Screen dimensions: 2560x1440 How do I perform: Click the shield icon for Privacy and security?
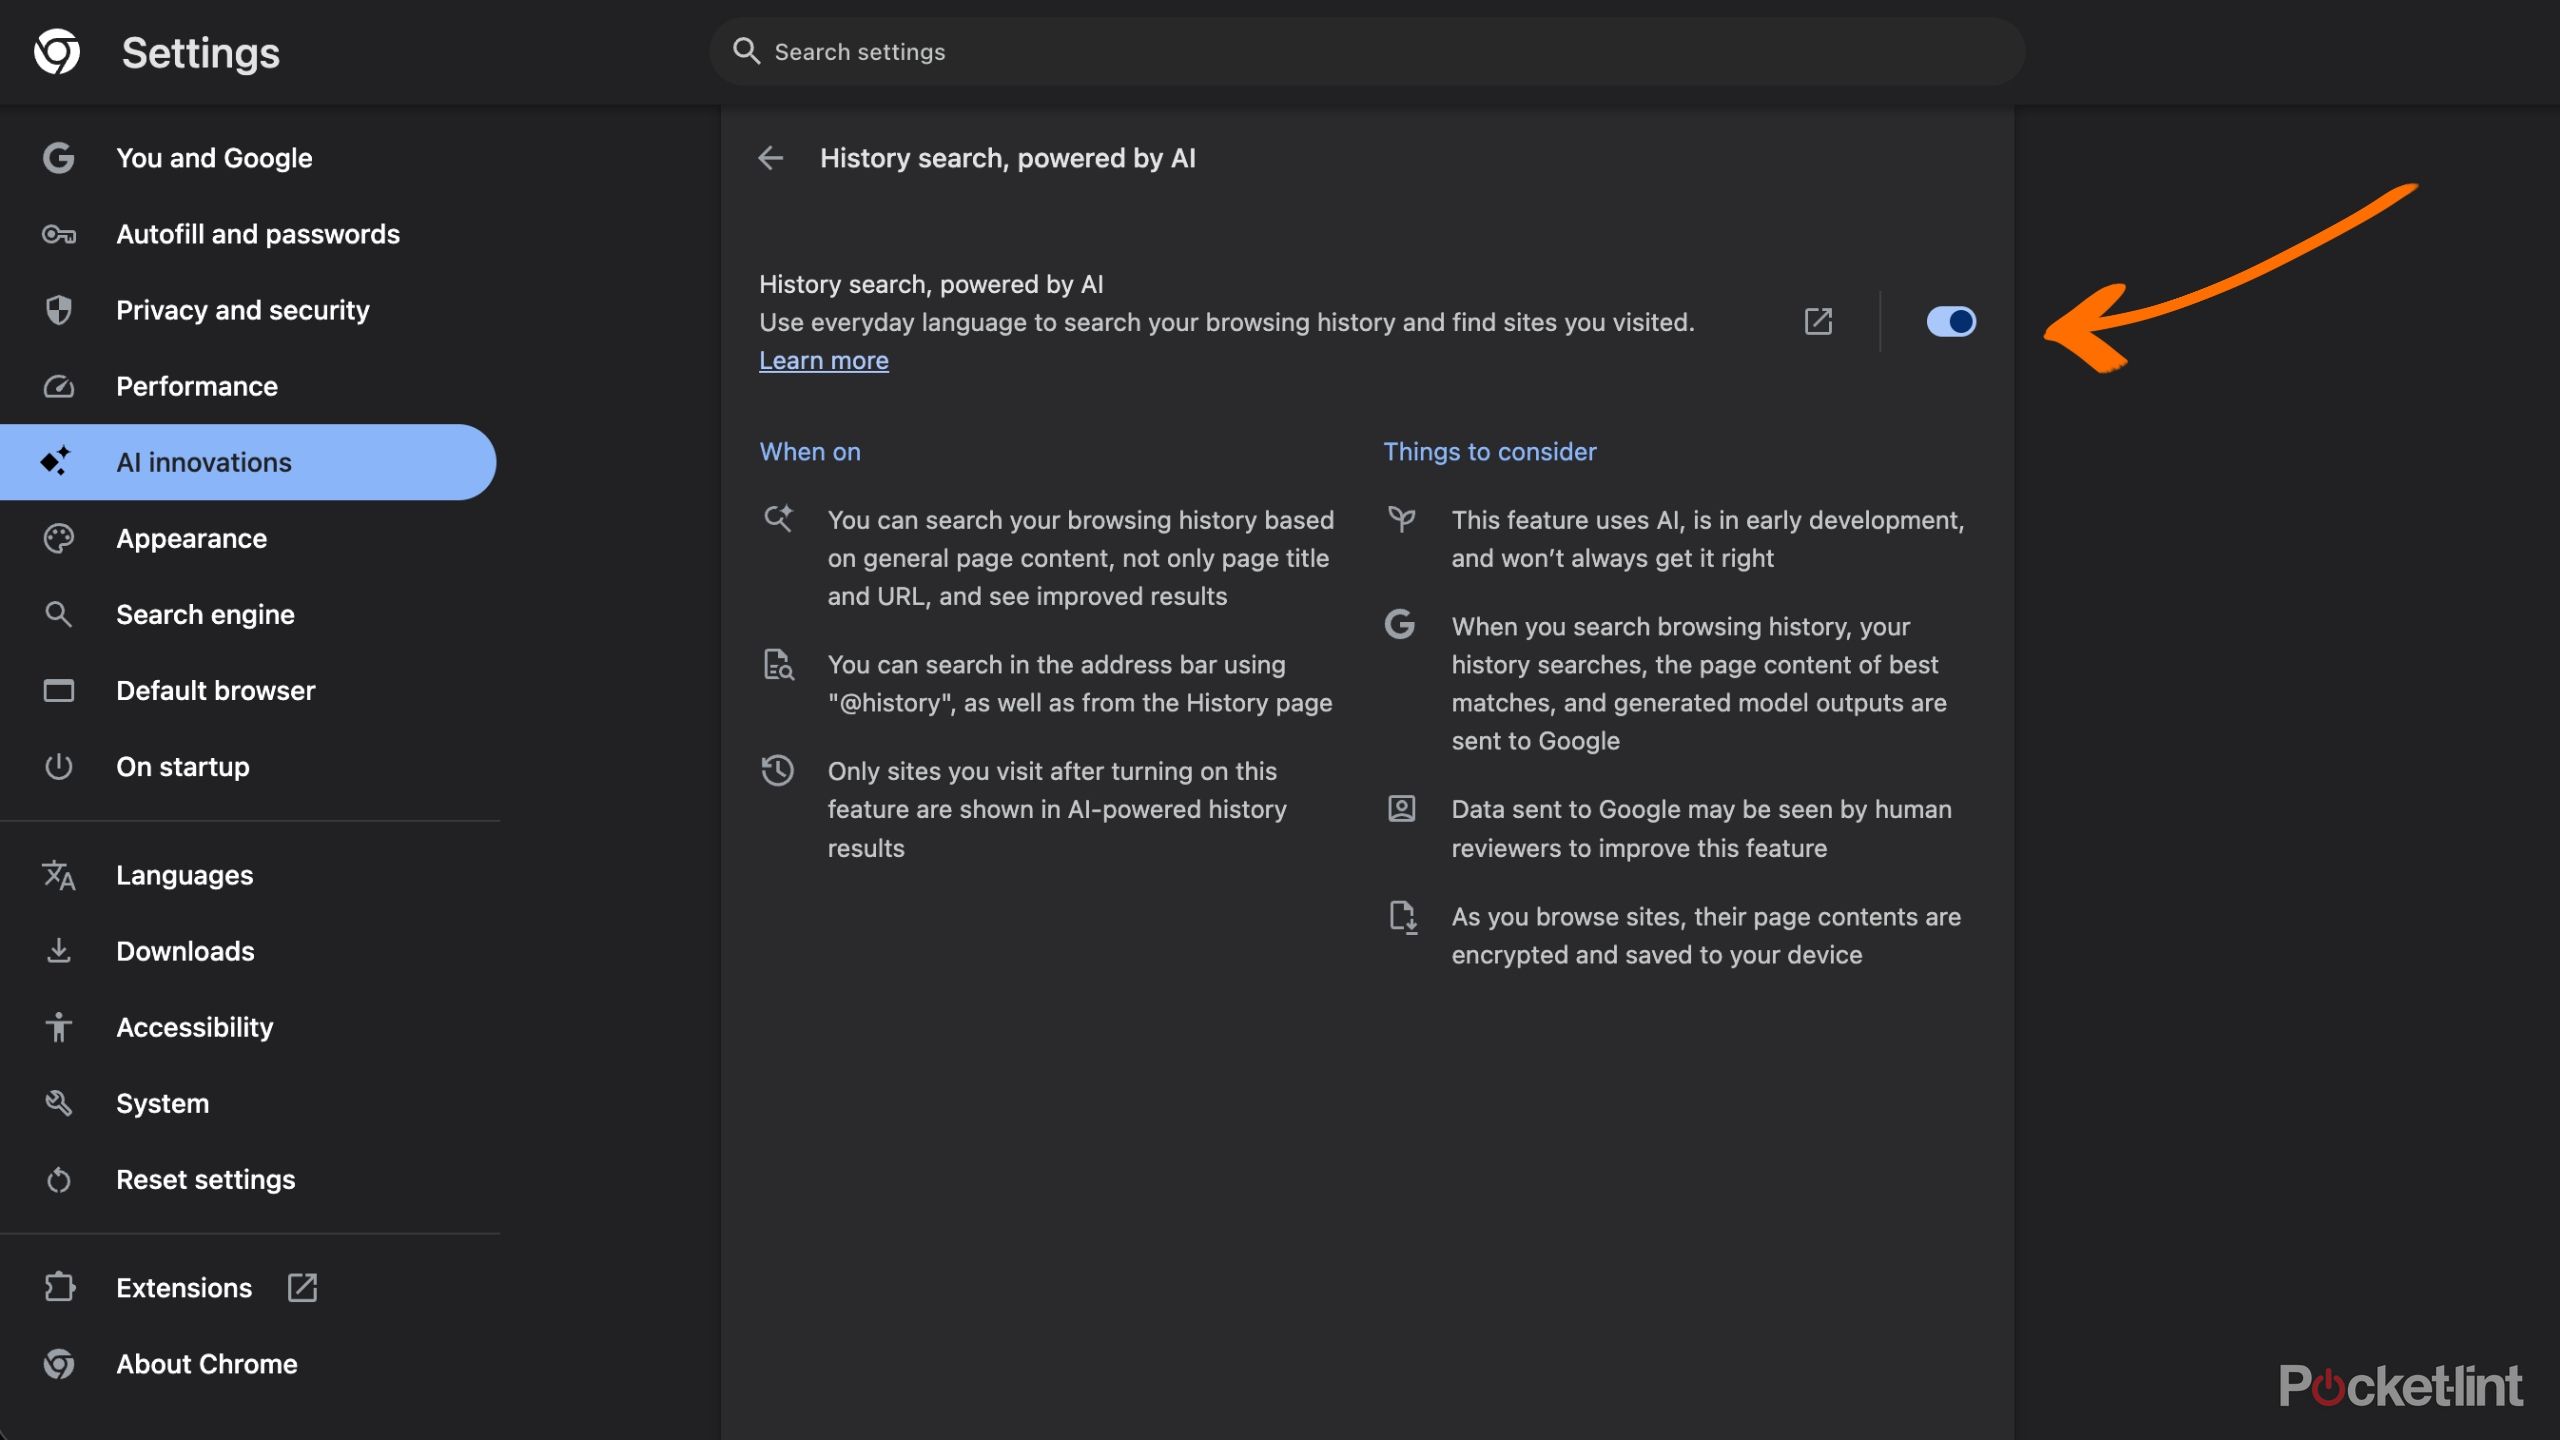pos(59,310)
